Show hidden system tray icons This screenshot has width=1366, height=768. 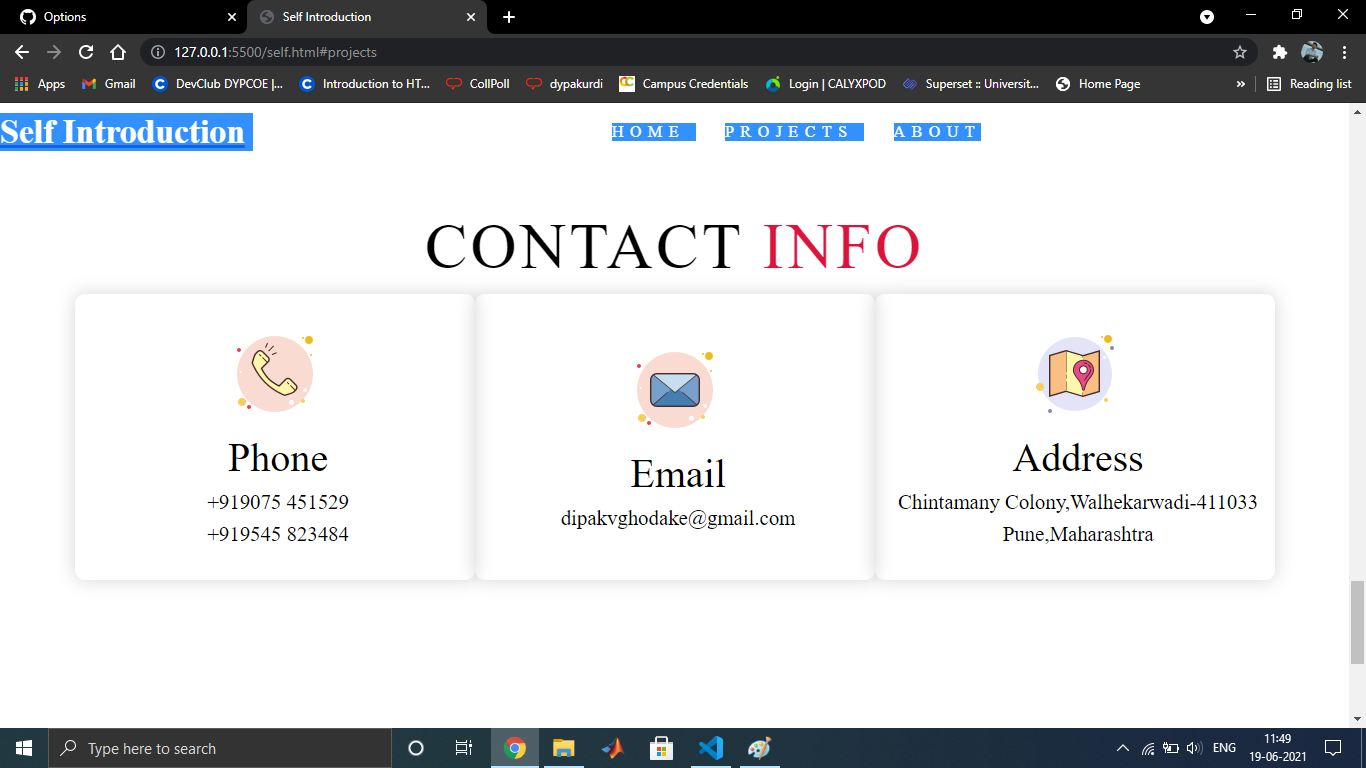[1122, 748]
